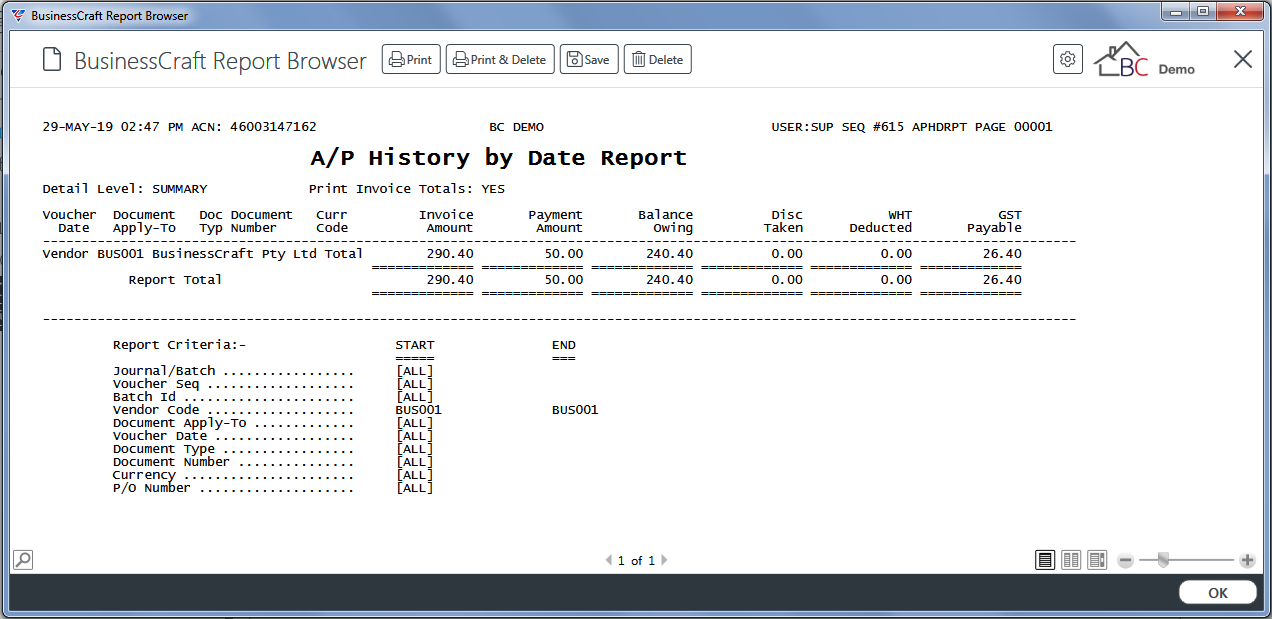Viewport: 1272px width, 619px height.
Task: Click the "Balance Owing" column header
Action: (x=665, y=221)
